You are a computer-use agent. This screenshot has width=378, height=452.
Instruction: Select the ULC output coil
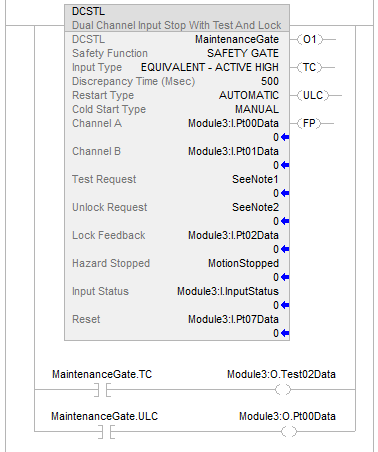[x=313, y=95]
